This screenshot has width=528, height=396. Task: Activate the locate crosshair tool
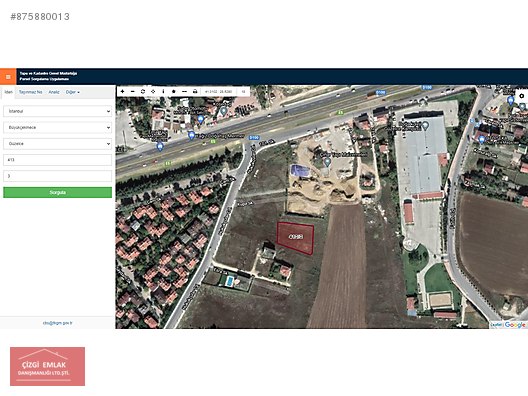coord(153,91)
